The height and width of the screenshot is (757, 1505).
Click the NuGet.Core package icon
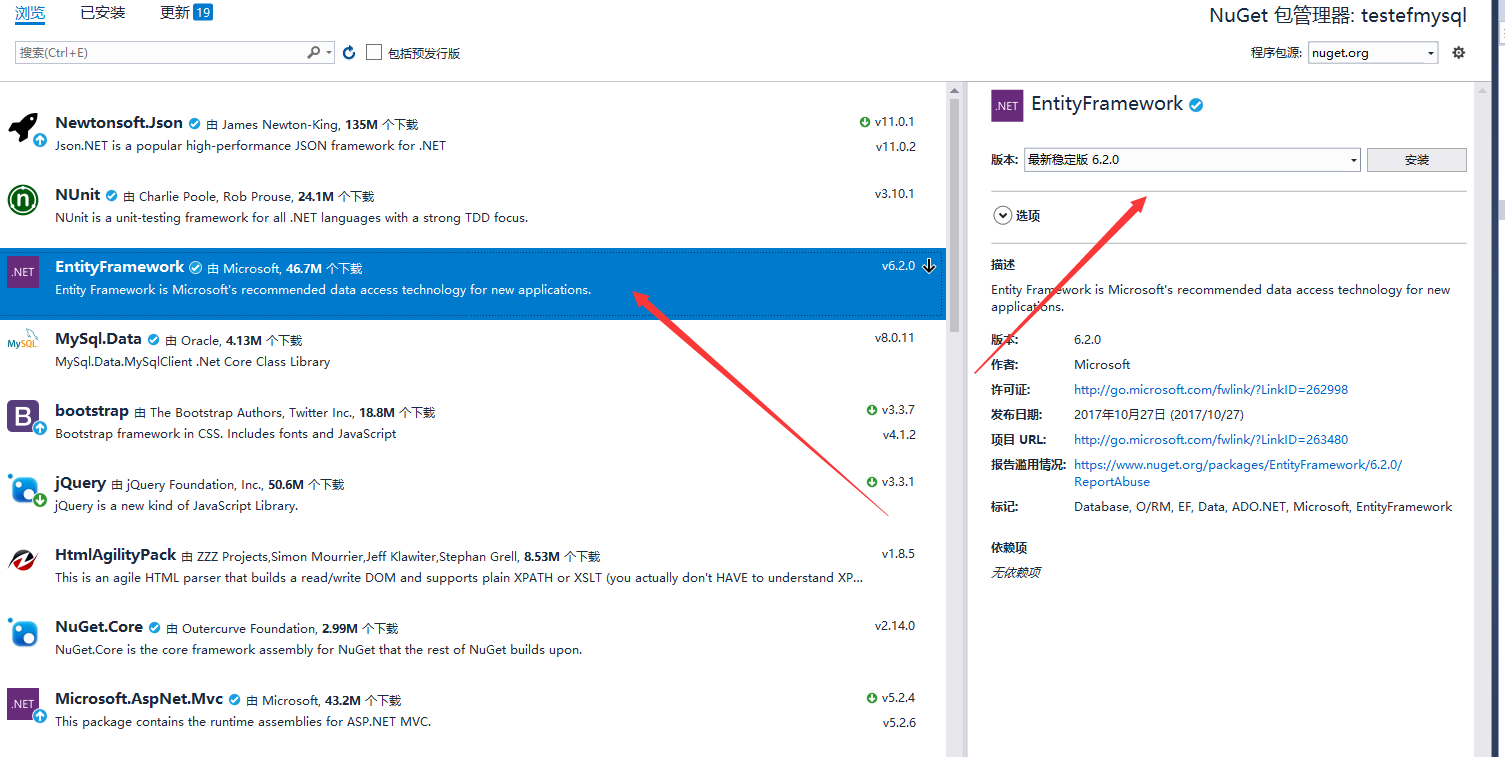click(x=23, y=632)
